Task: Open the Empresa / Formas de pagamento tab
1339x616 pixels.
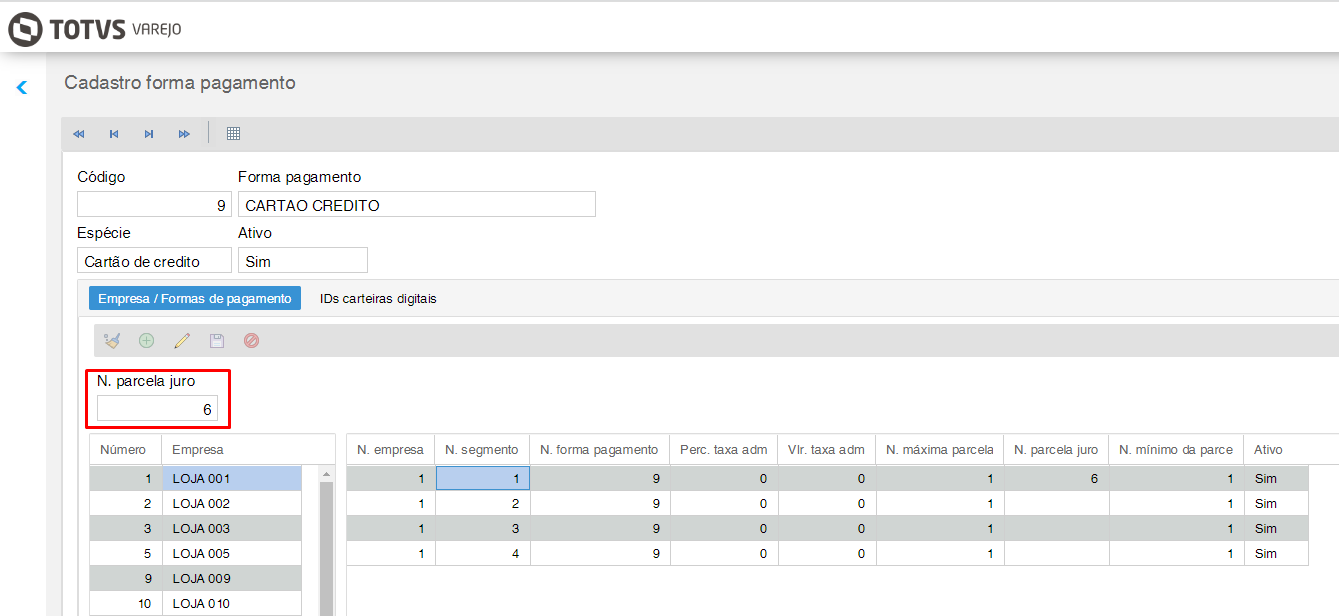Action: (x=195, y=299)
